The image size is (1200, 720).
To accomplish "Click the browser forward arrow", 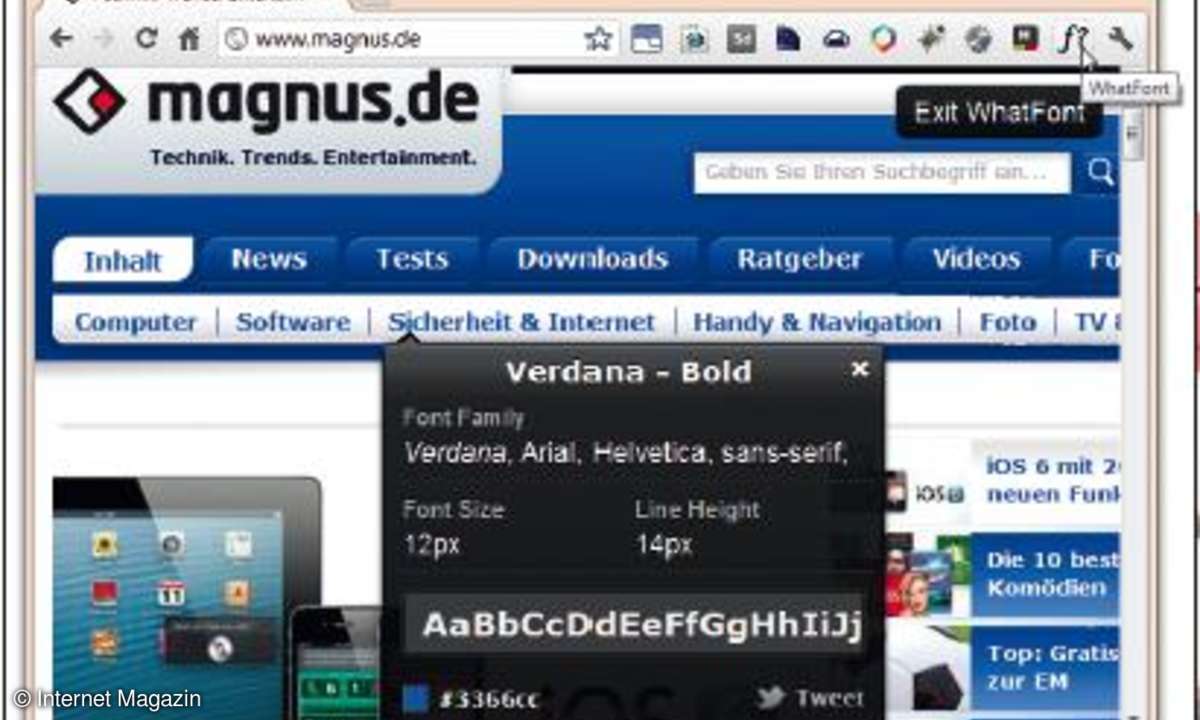I will pyautogui.click(x=104, y=39).
